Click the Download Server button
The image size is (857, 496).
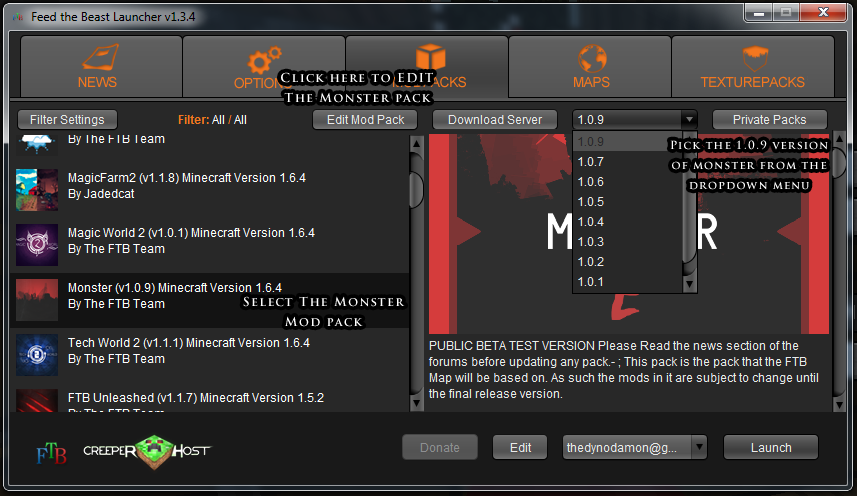click(x=495, y=120)
